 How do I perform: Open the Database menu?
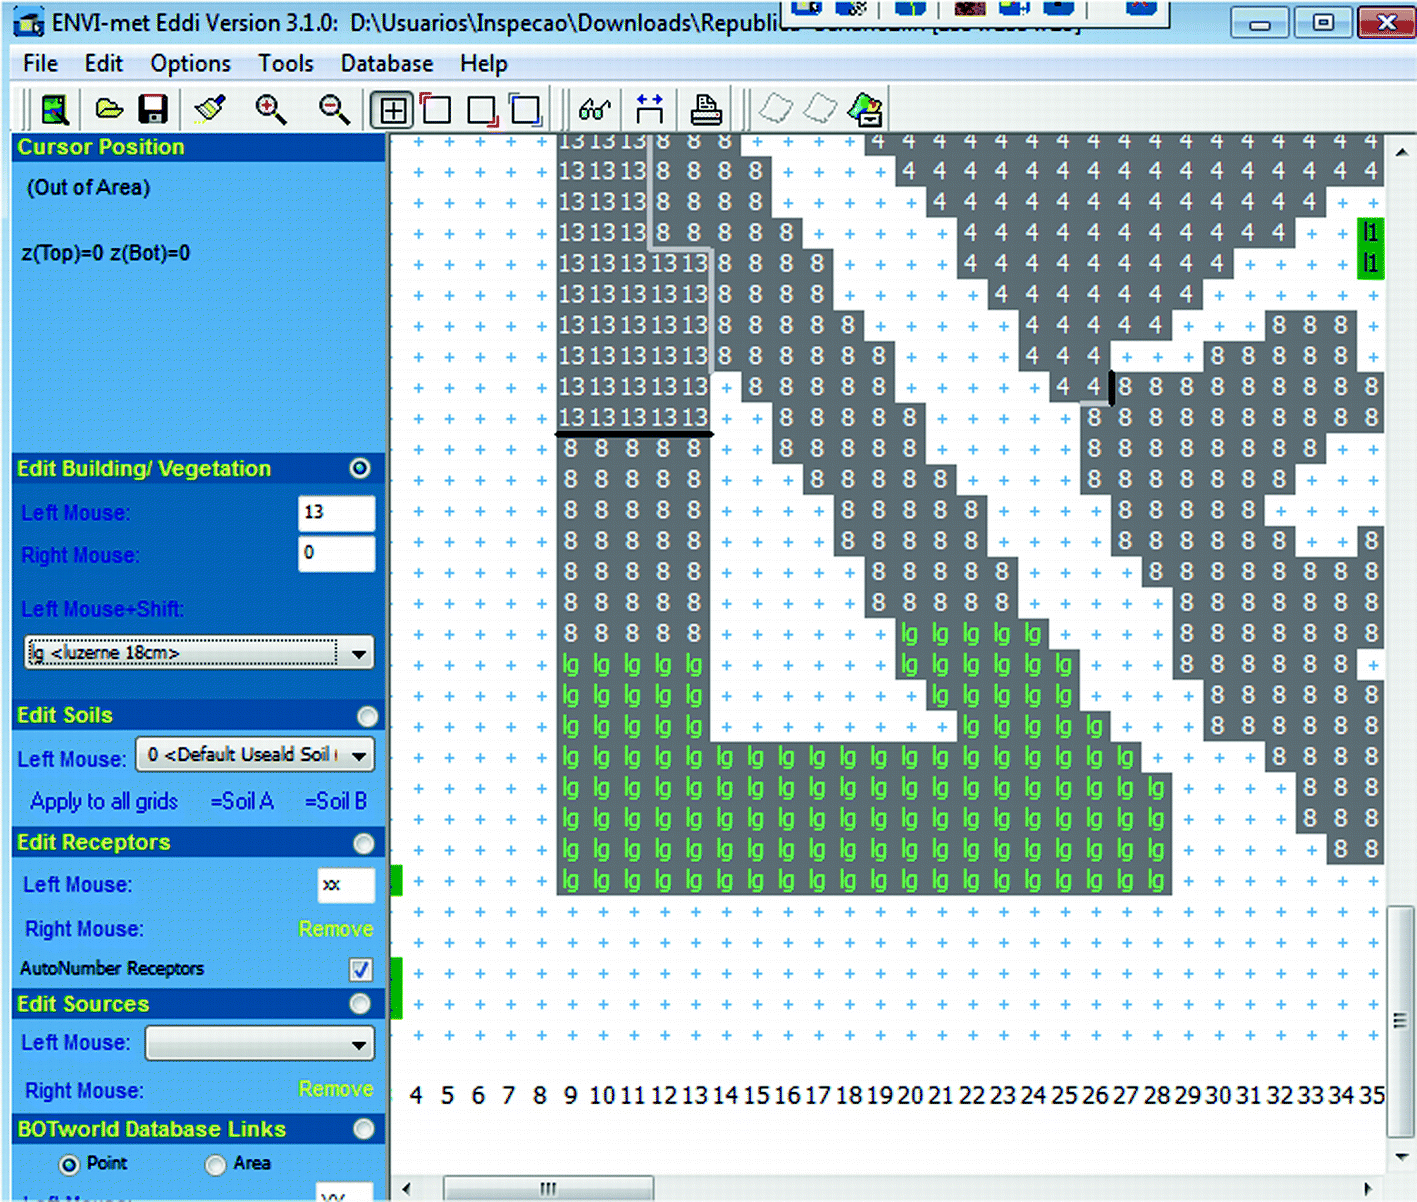pyautogui.click(x=386, y=64)
